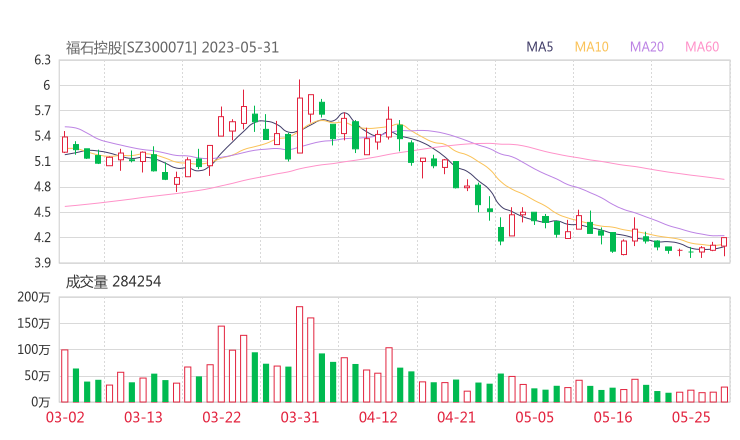740x440 pixels.
Task: Click the 200万 volume axis label
Action: (x=34, y=297)
